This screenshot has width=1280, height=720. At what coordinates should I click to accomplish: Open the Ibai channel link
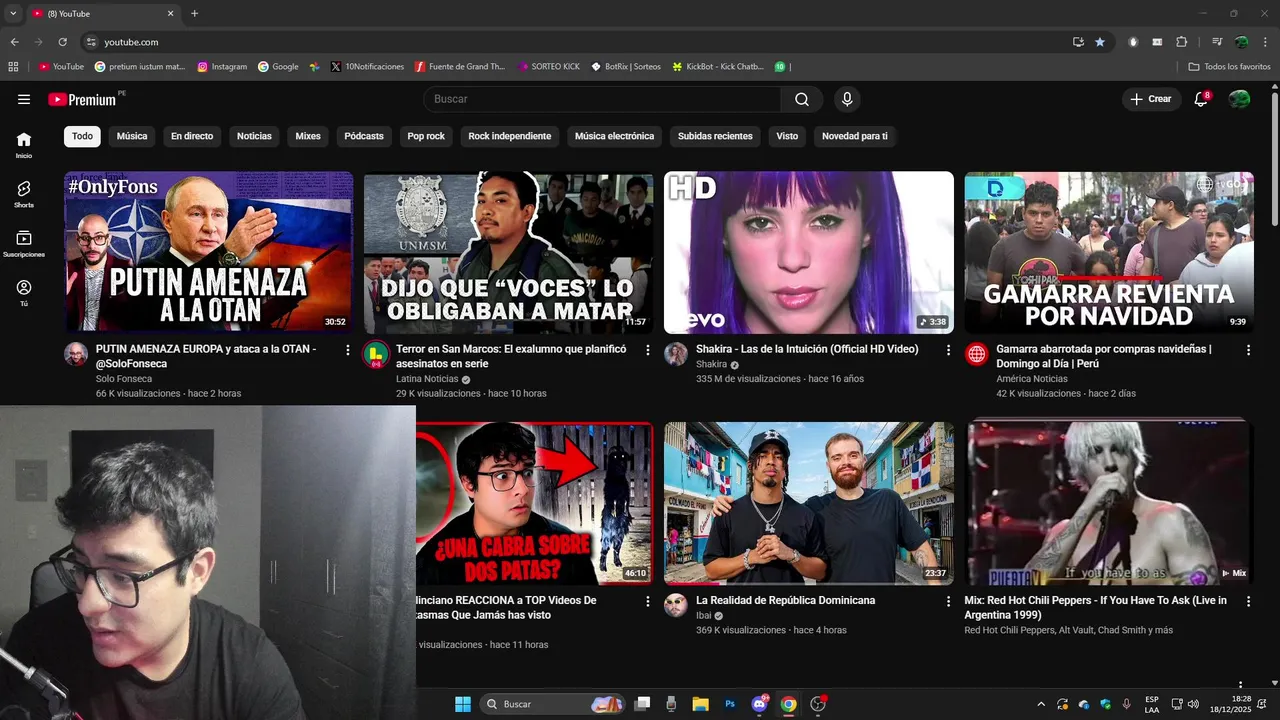[x=704, y=616]
